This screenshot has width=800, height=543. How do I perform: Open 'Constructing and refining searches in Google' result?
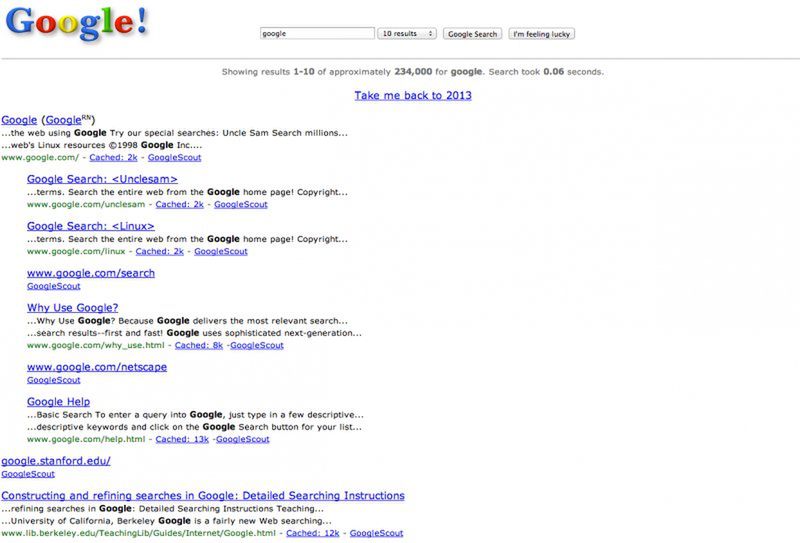click(203, 496)
